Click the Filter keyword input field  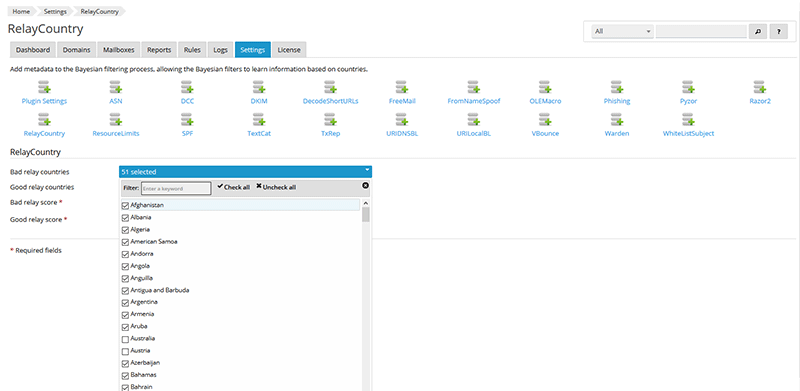tap(176, 188)
